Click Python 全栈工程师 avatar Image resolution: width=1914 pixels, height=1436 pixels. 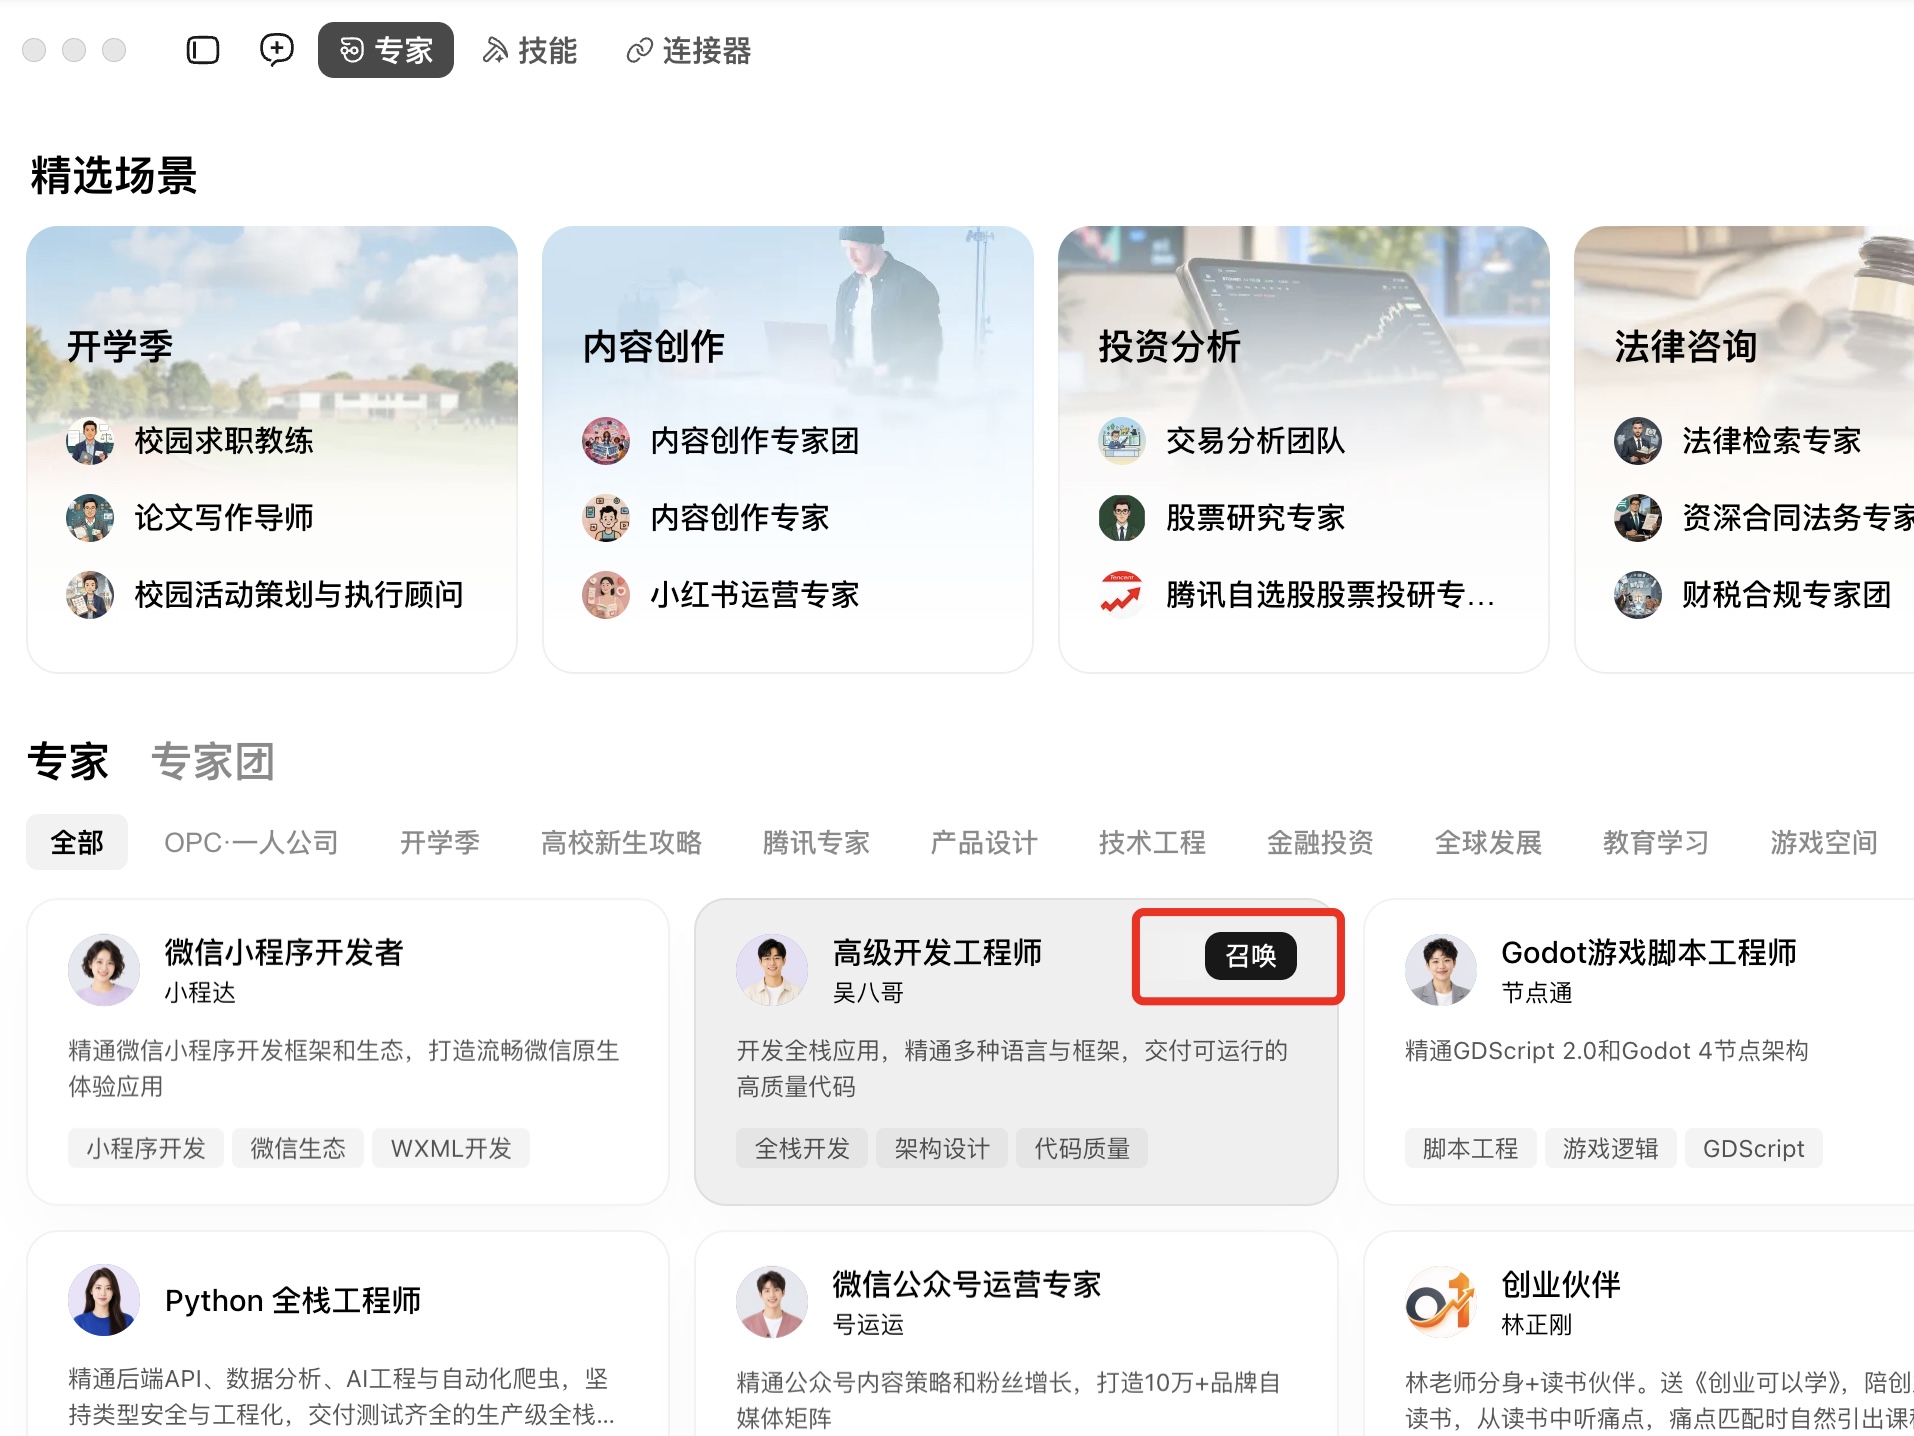tap(104, 1300)
